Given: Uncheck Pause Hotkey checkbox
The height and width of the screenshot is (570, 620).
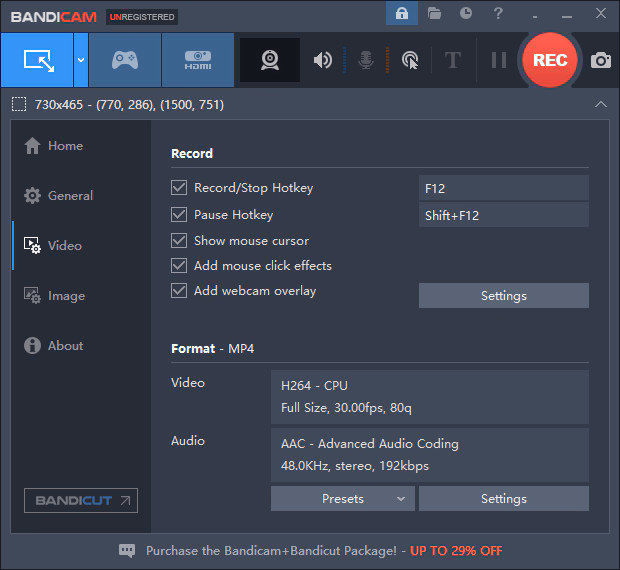Looking at the screenshot, I should (x=179, y=215).
